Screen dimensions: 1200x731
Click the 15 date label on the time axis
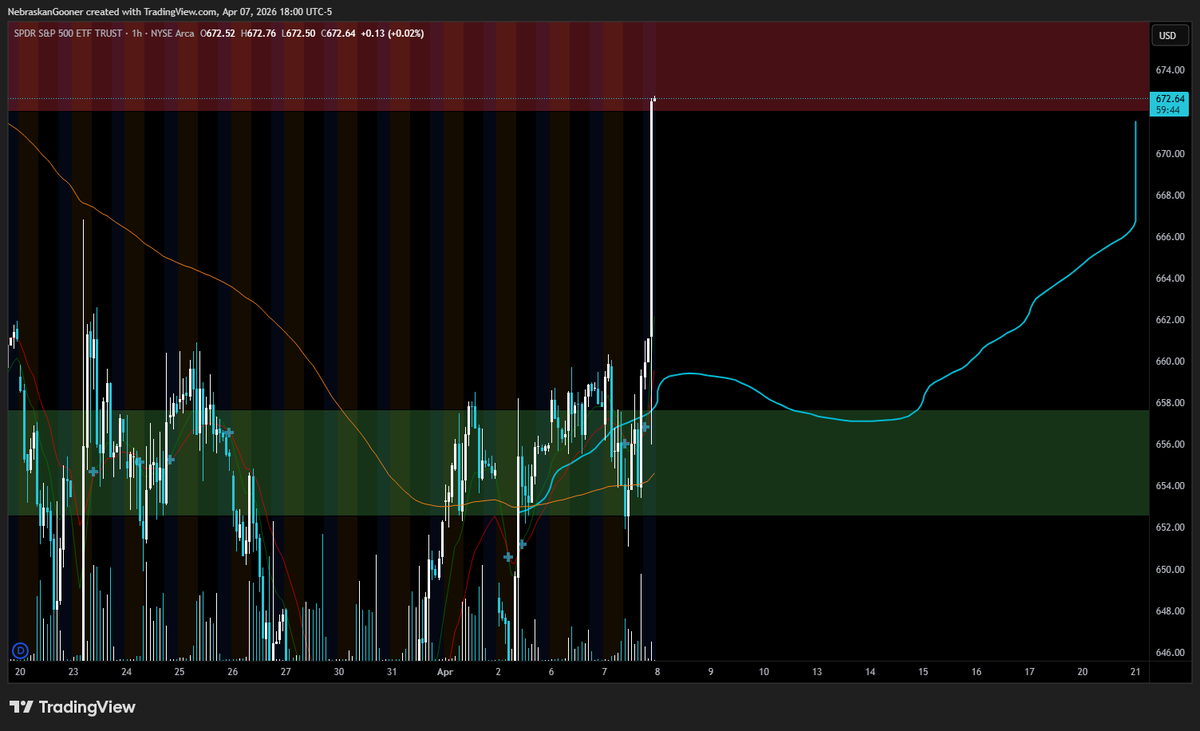click(922, 674)
